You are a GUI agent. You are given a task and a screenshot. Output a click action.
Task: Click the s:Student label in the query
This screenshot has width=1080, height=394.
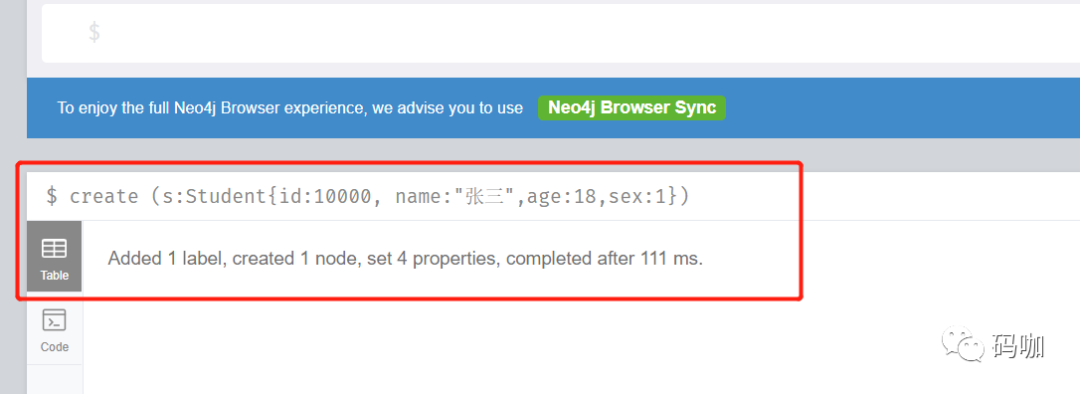[x=209, y=197]
